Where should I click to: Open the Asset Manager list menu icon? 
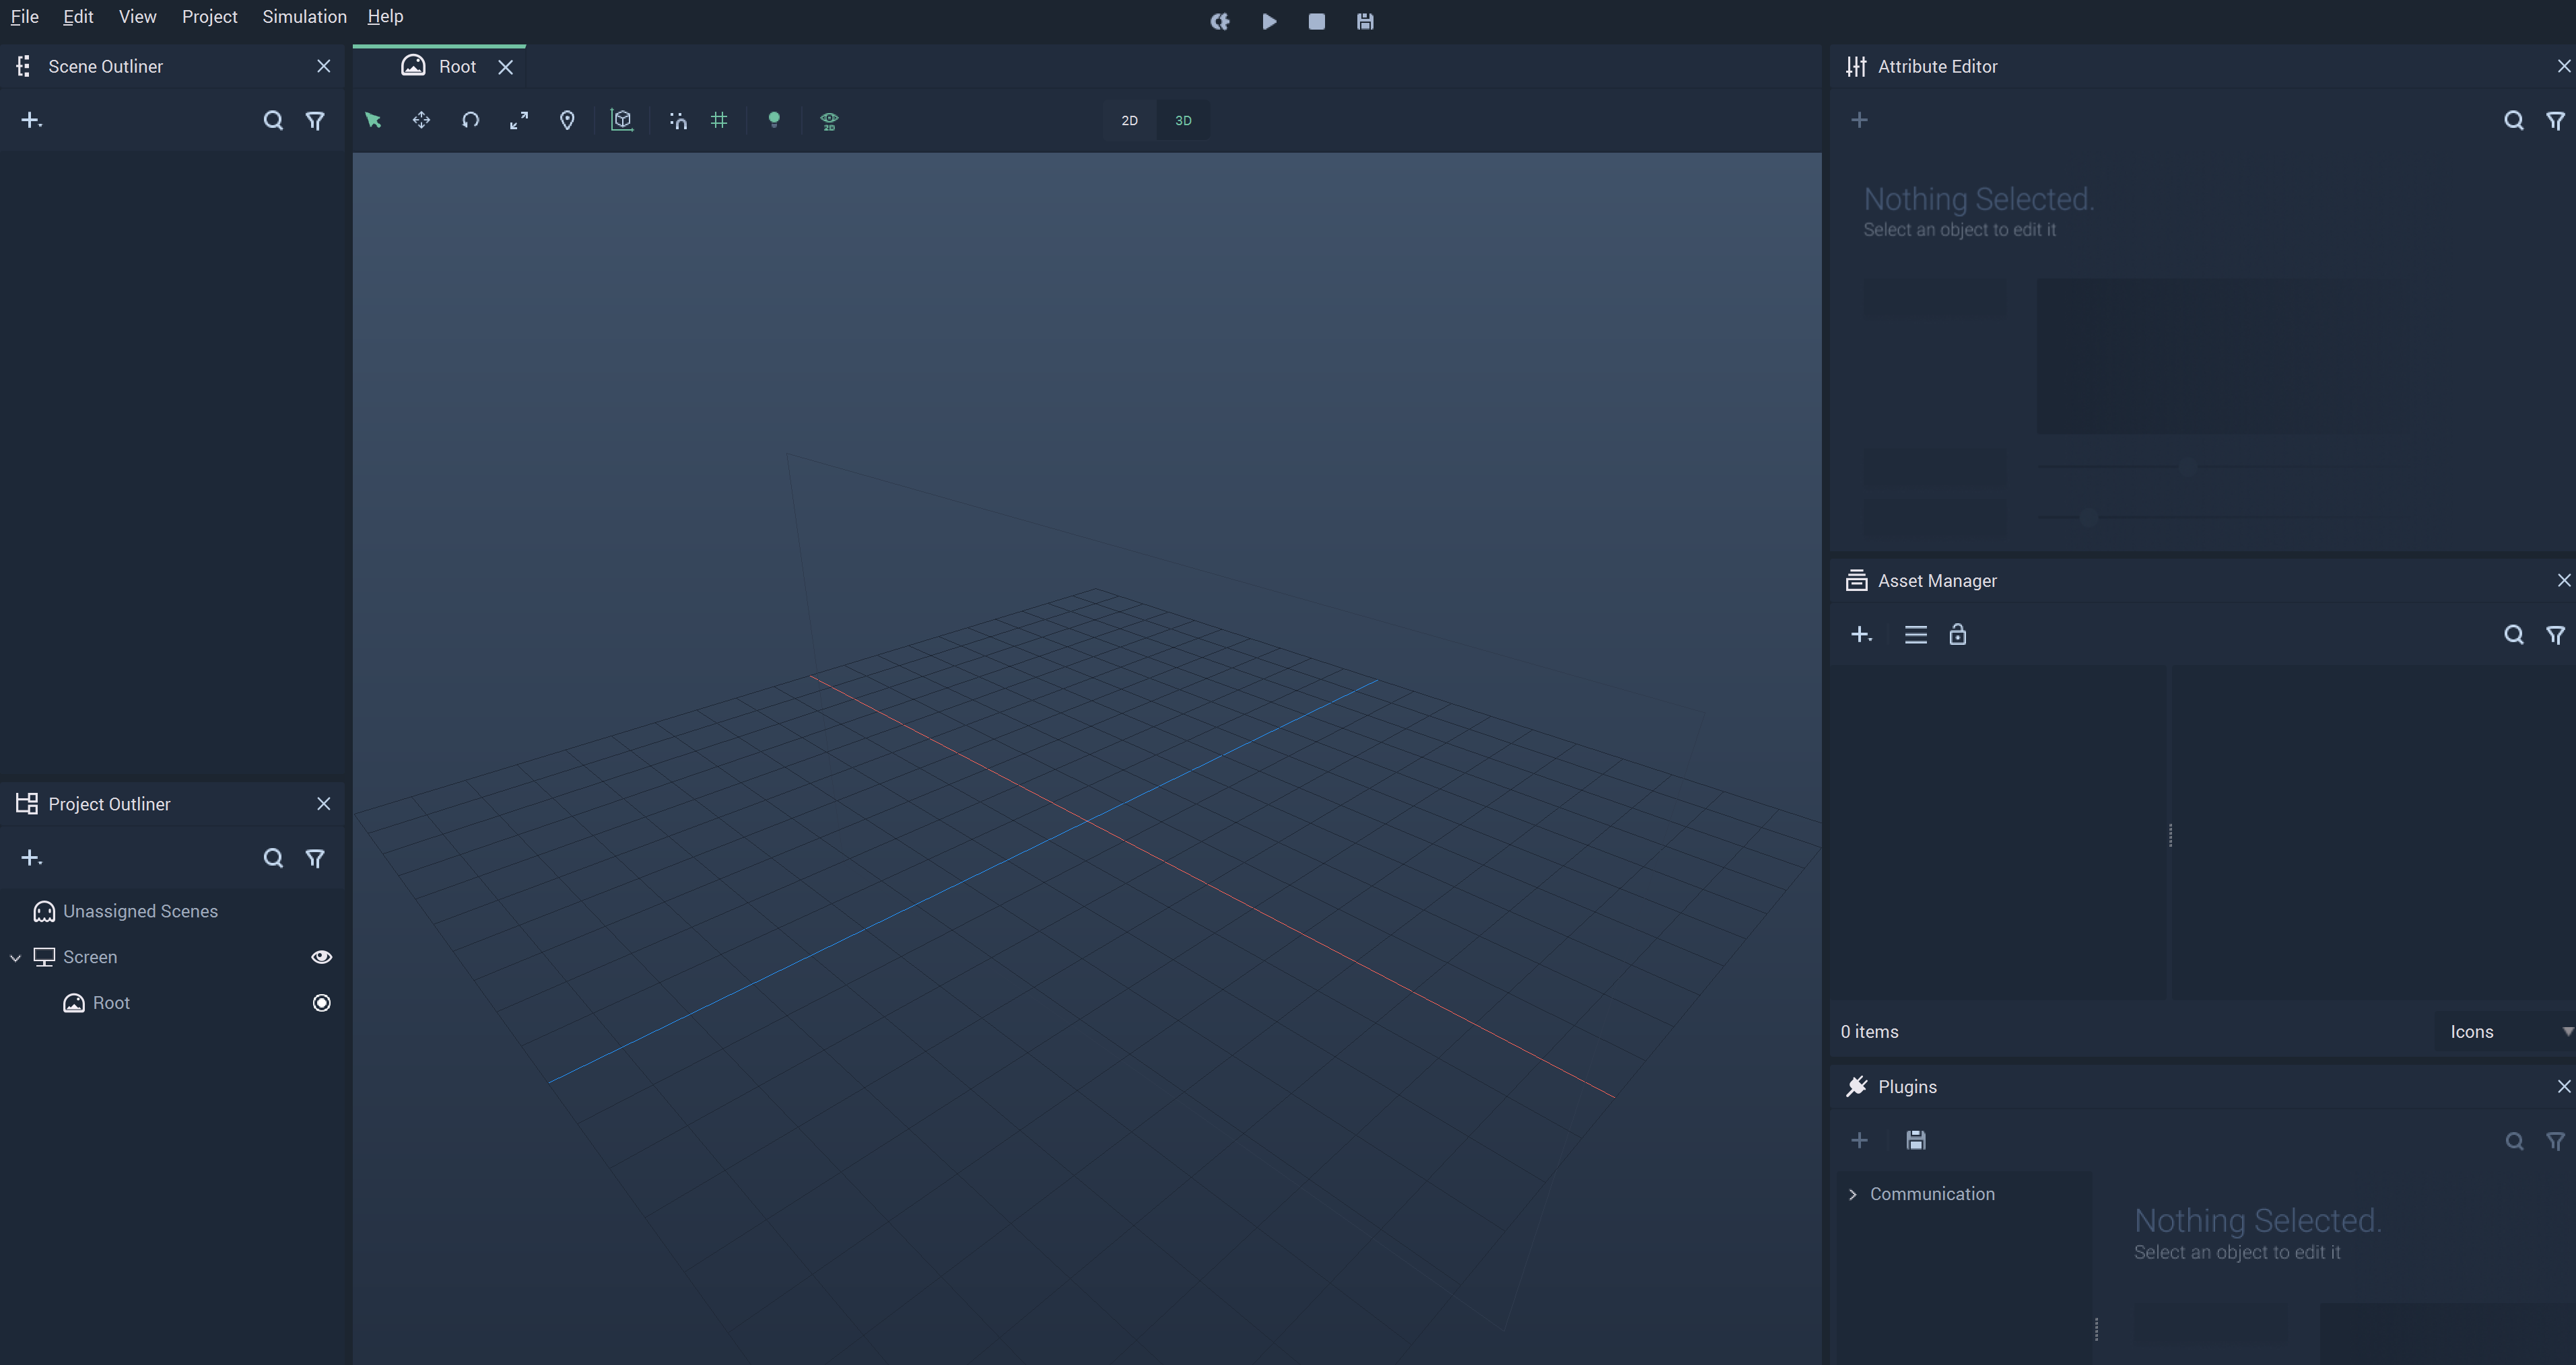[1915, 634]
